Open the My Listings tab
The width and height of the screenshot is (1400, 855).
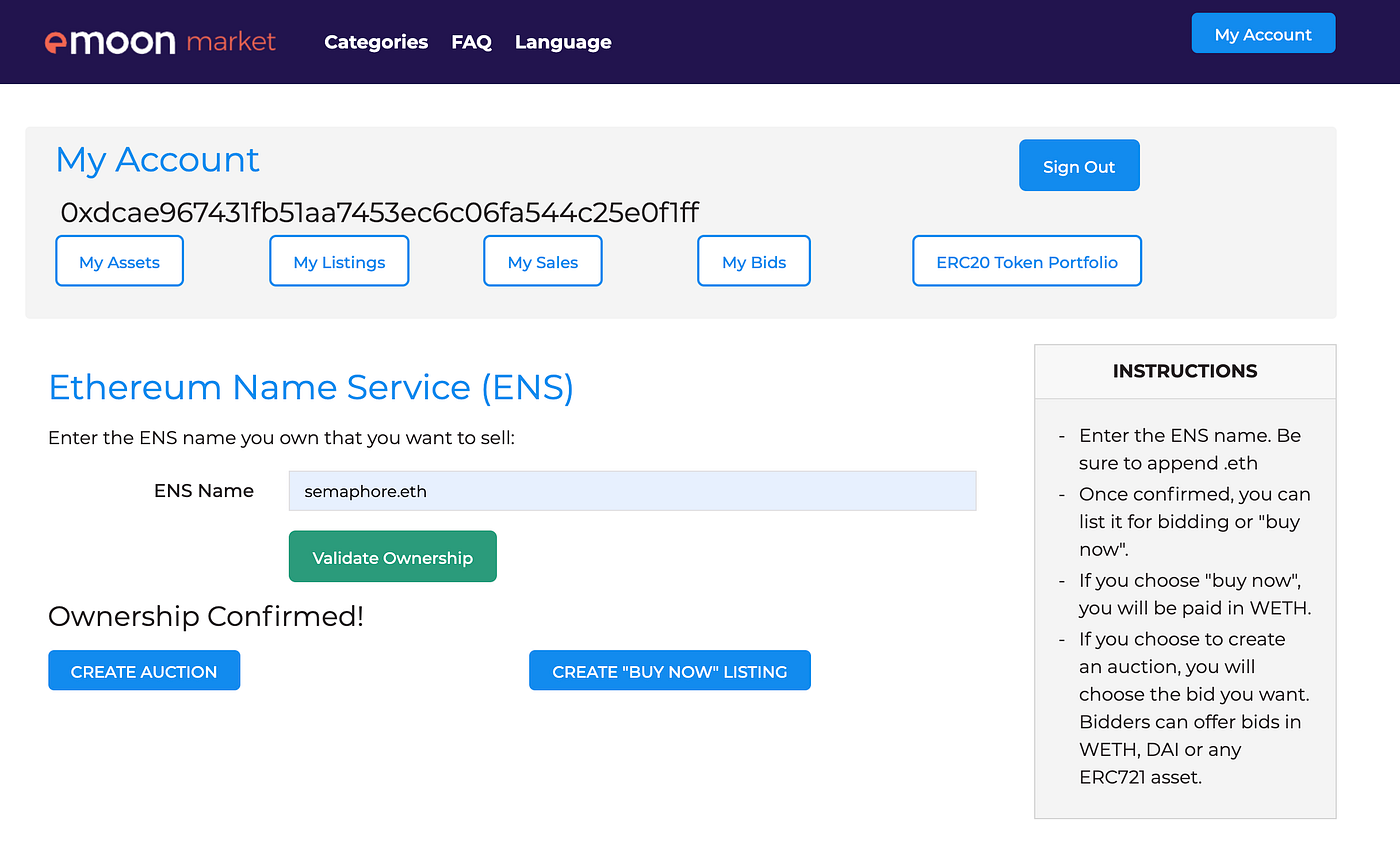(x=339, y=262)
